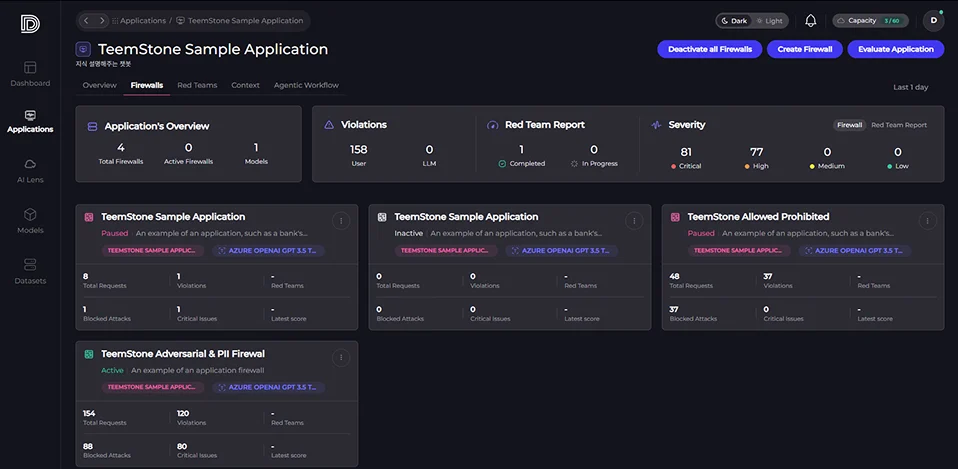
Task: Click Deactivate all Firewalls button
Action: coord(710,49)
